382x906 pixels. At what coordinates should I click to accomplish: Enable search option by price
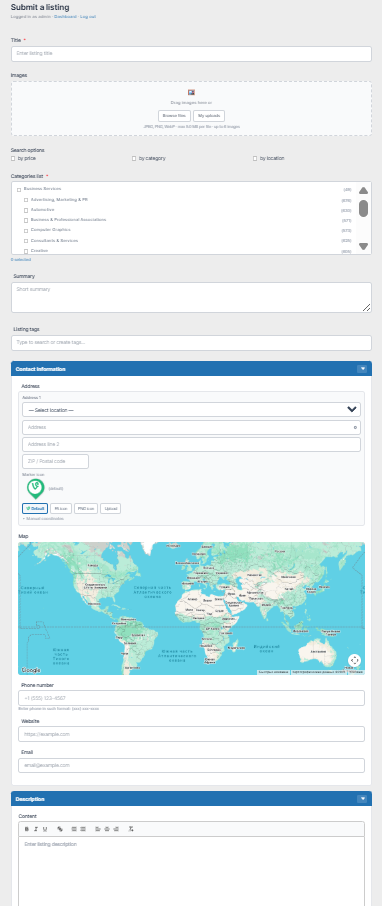tap(13, 158)
